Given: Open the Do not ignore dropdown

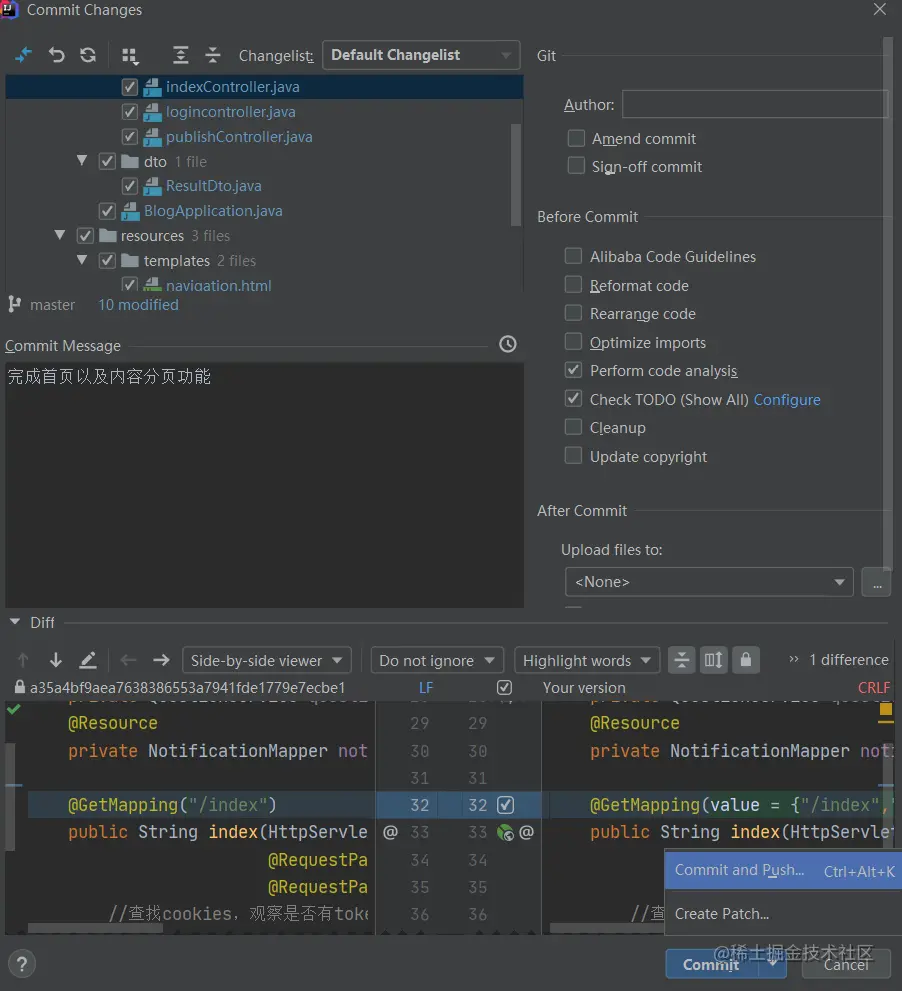Looking at the screenshot, I should (437, 660).
